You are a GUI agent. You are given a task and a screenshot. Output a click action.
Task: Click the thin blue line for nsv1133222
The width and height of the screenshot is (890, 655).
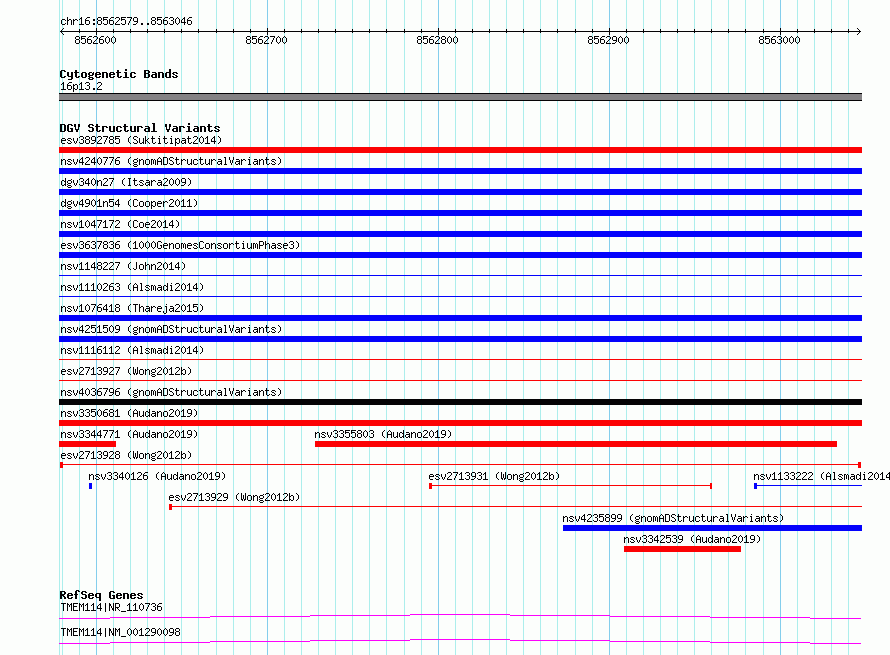click(x=808, y=486)
